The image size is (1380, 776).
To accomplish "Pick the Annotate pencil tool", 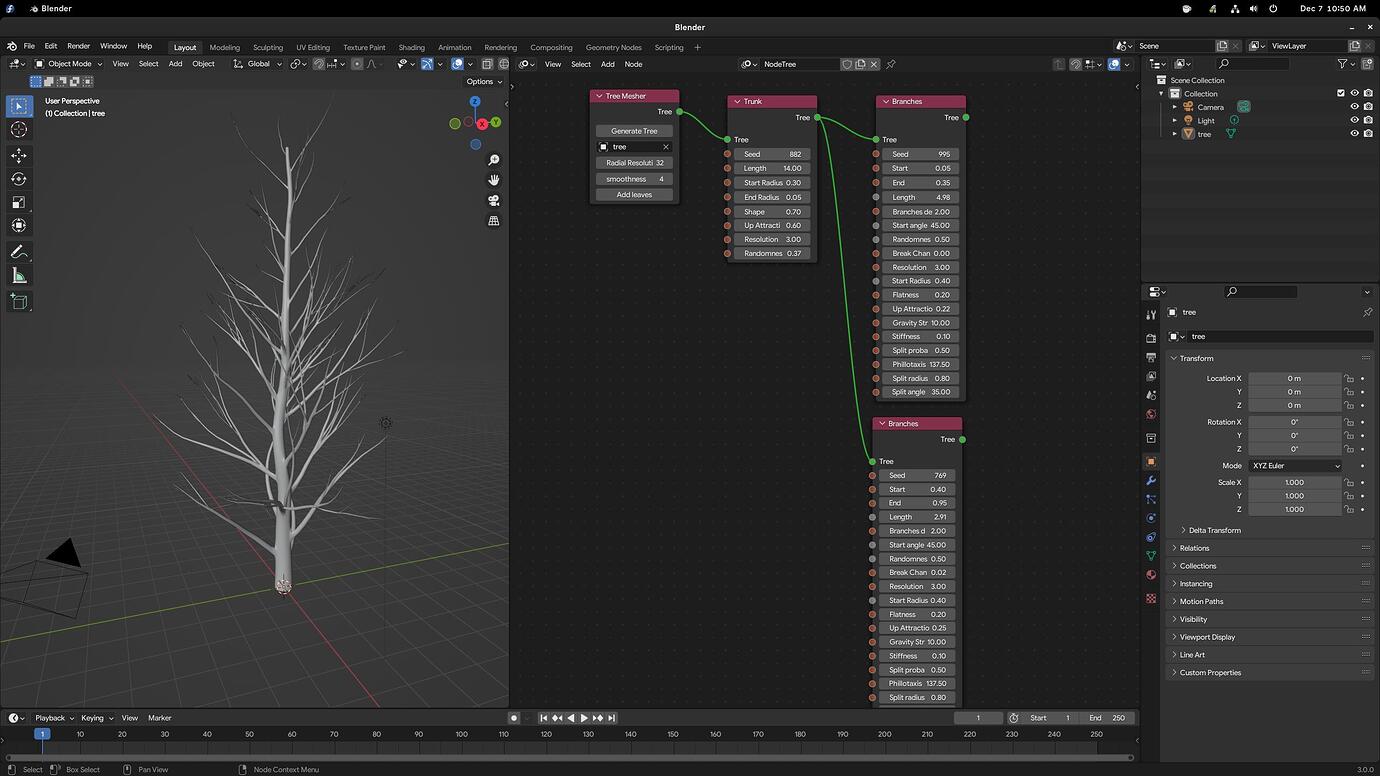I will pyautogui.click(x=19, y=252).
